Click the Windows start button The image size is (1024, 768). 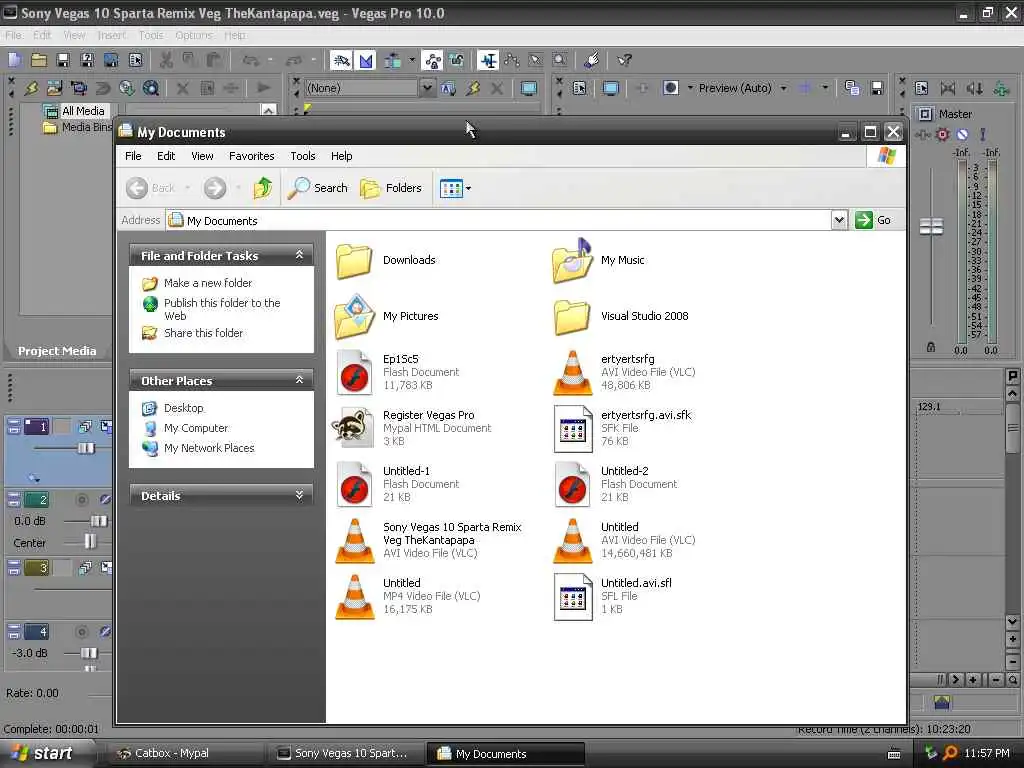[x=43, y=753]
